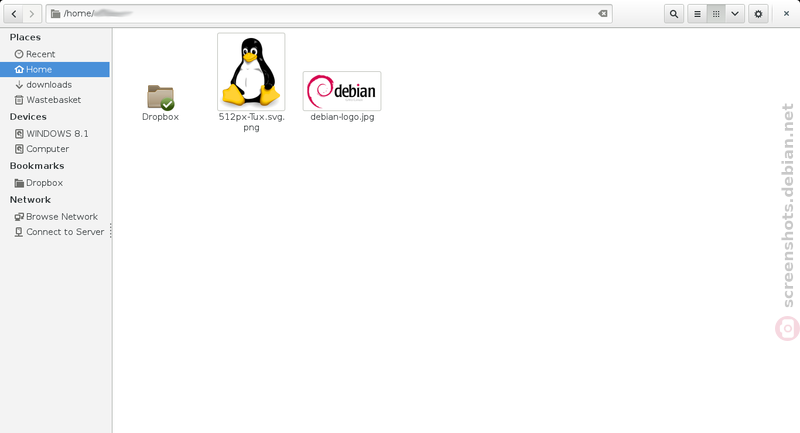Open the WINDOWS 8.1 device
The width and height of the screenshot is (800, 433).
(x=55, y=134)
